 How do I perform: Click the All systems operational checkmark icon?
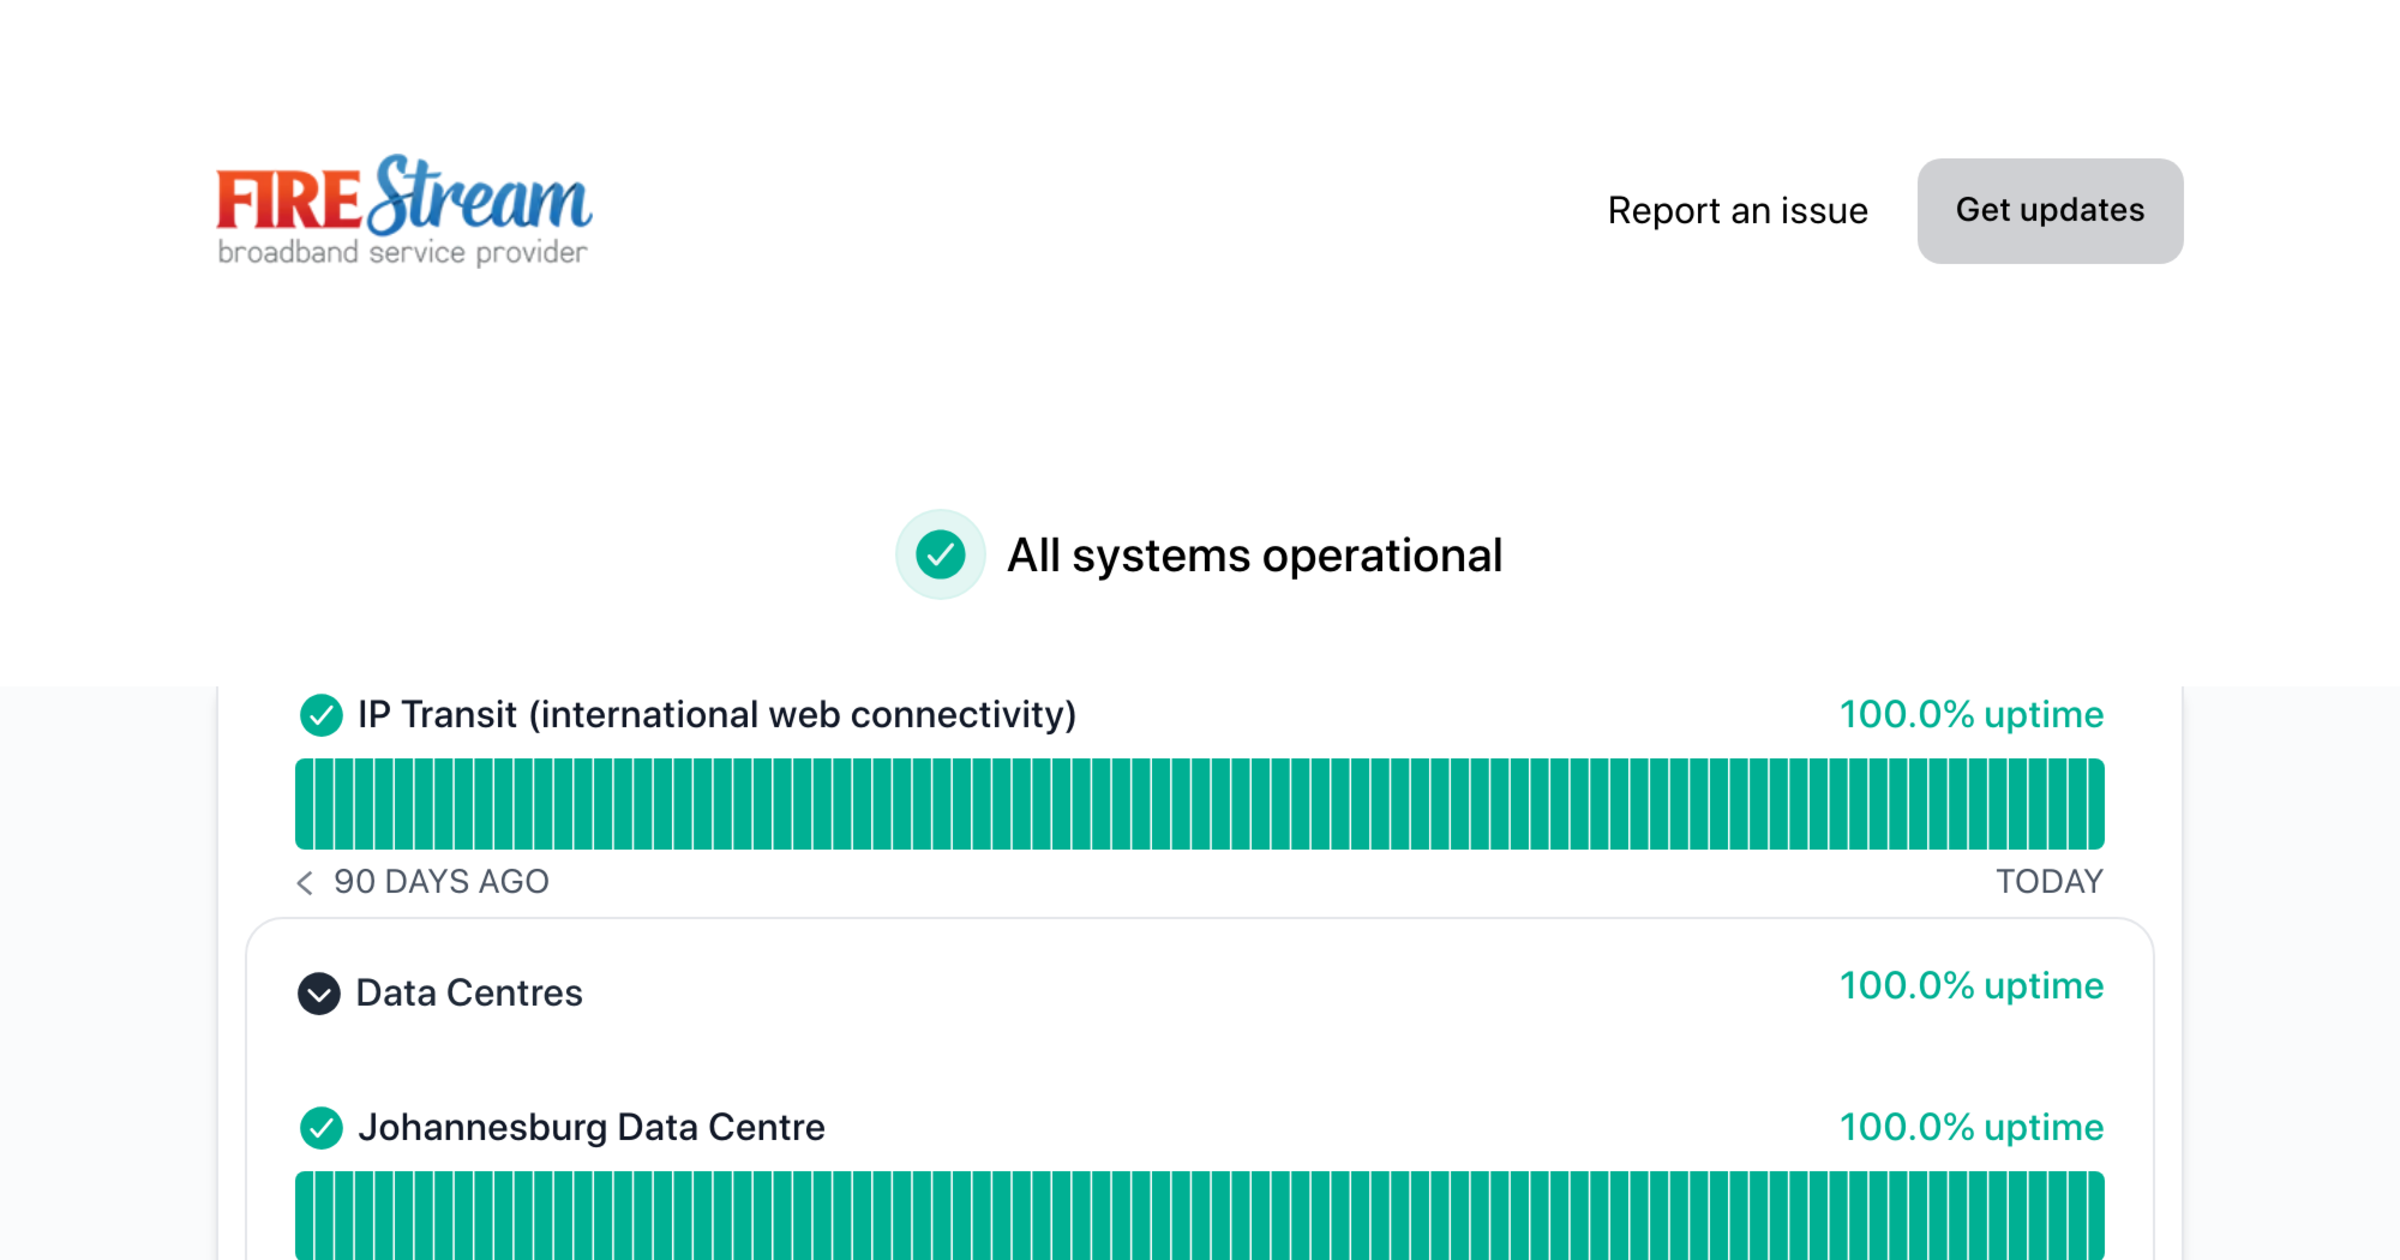pos(940,555)
